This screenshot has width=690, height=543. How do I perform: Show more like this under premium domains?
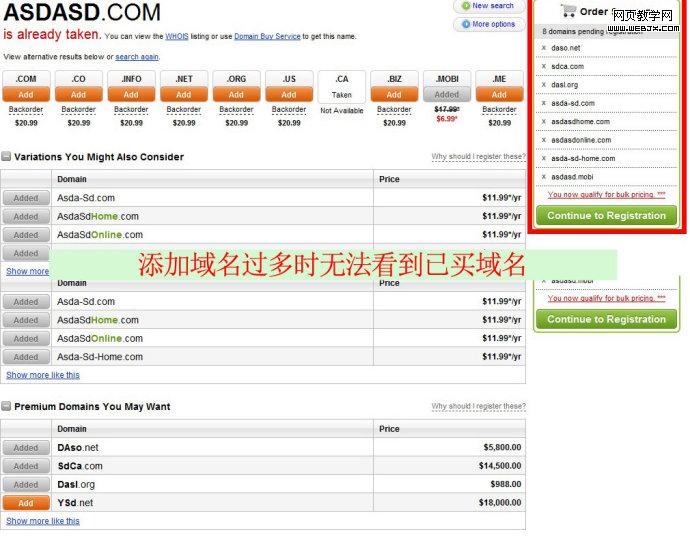(43, 521)
